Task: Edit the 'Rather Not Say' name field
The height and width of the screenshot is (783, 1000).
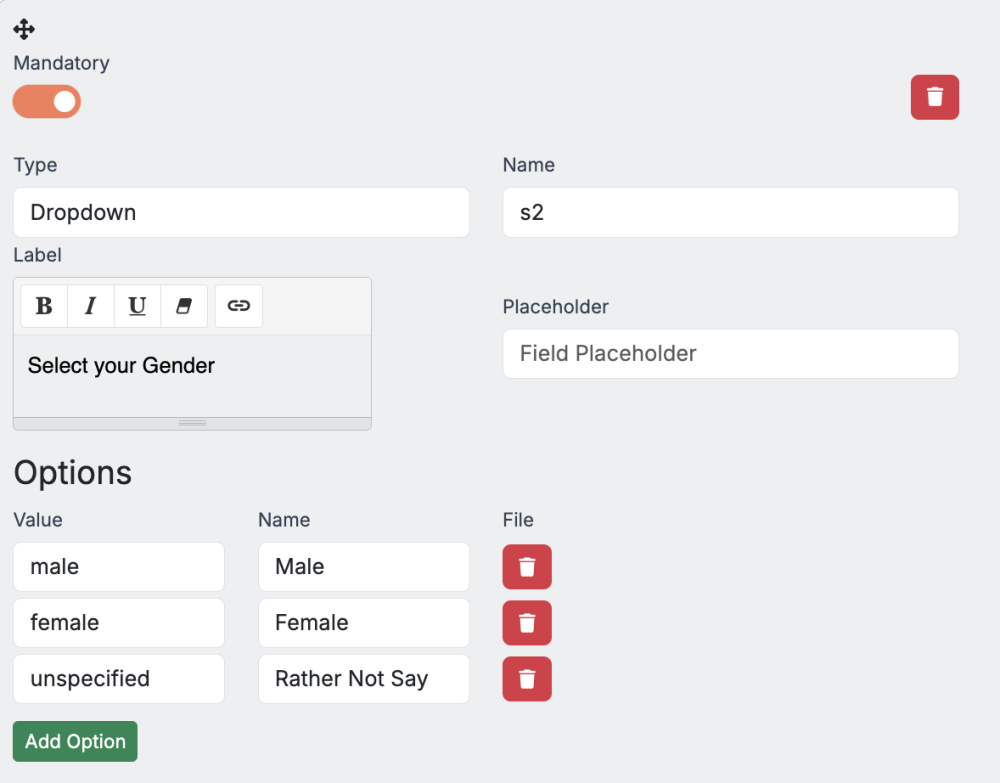Action: 363,679
